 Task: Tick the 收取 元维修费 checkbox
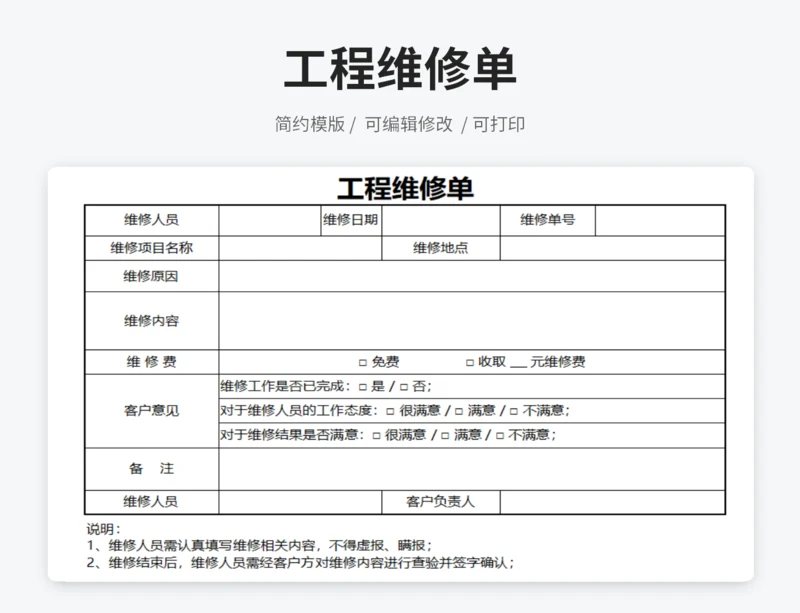coord(470,363)
